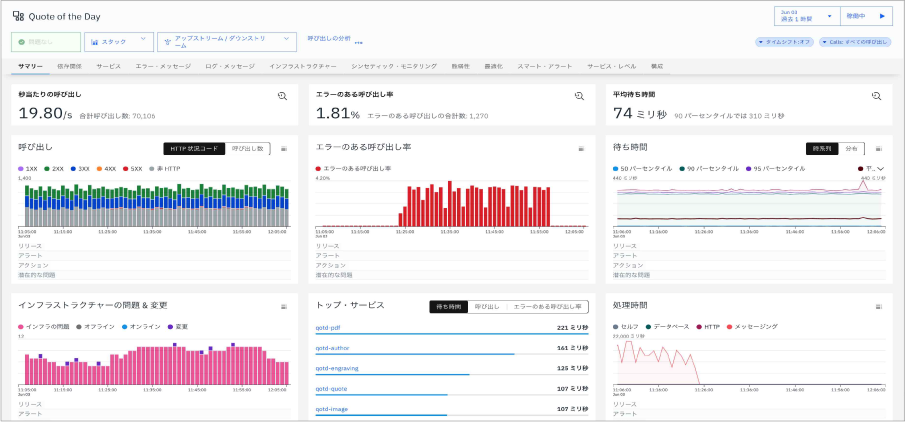Open zoom on the 秒当たりの呼び出し card
Image resolution: width=905 pixels, height=422 pixels.
[282, 96]
